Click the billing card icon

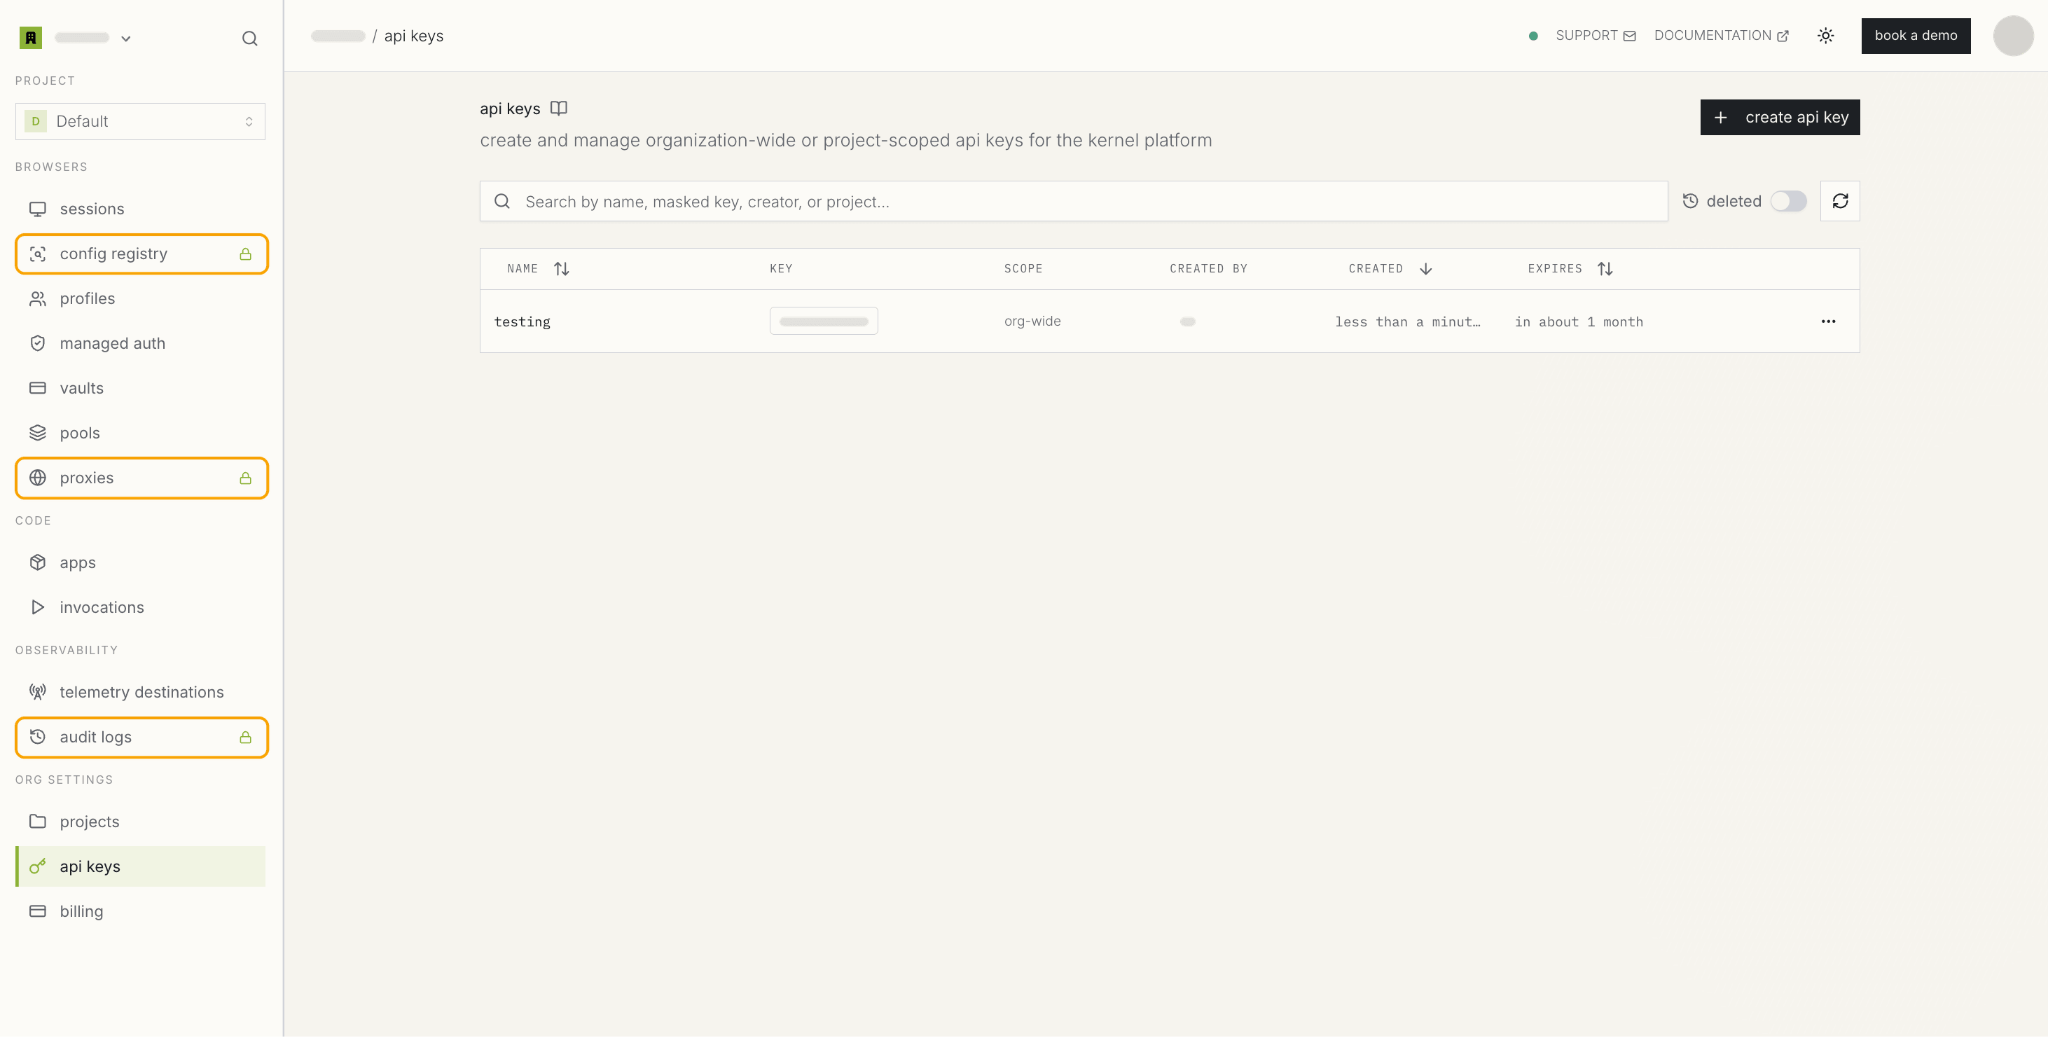(x=38, y=911)
